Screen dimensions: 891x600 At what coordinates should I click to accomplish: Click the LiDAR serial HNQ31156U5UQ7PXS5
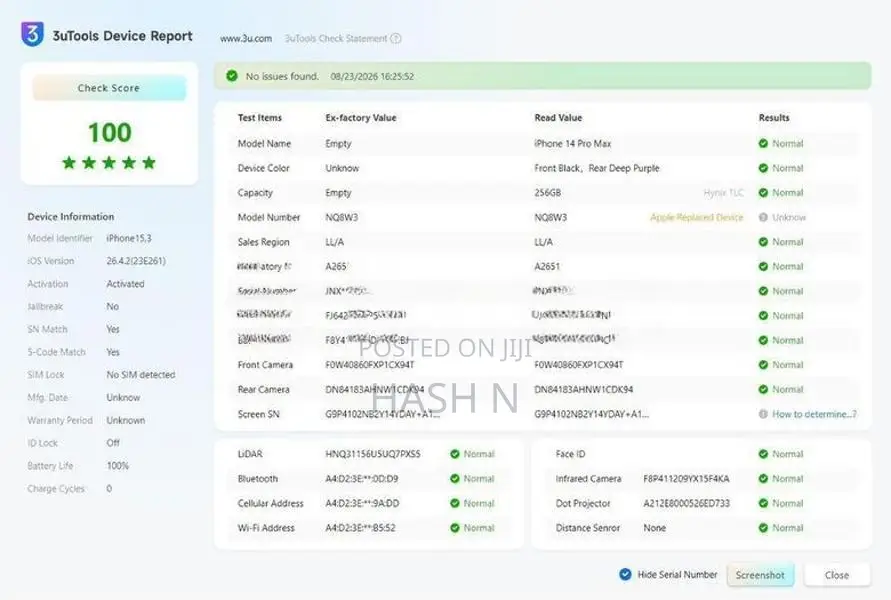(373, 454)
